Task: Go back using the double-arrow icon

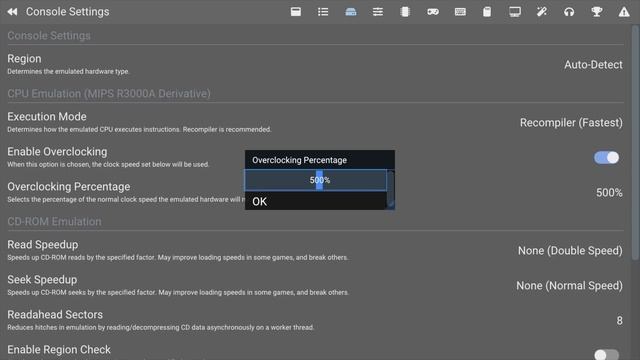Action: (x=12, y=12)
